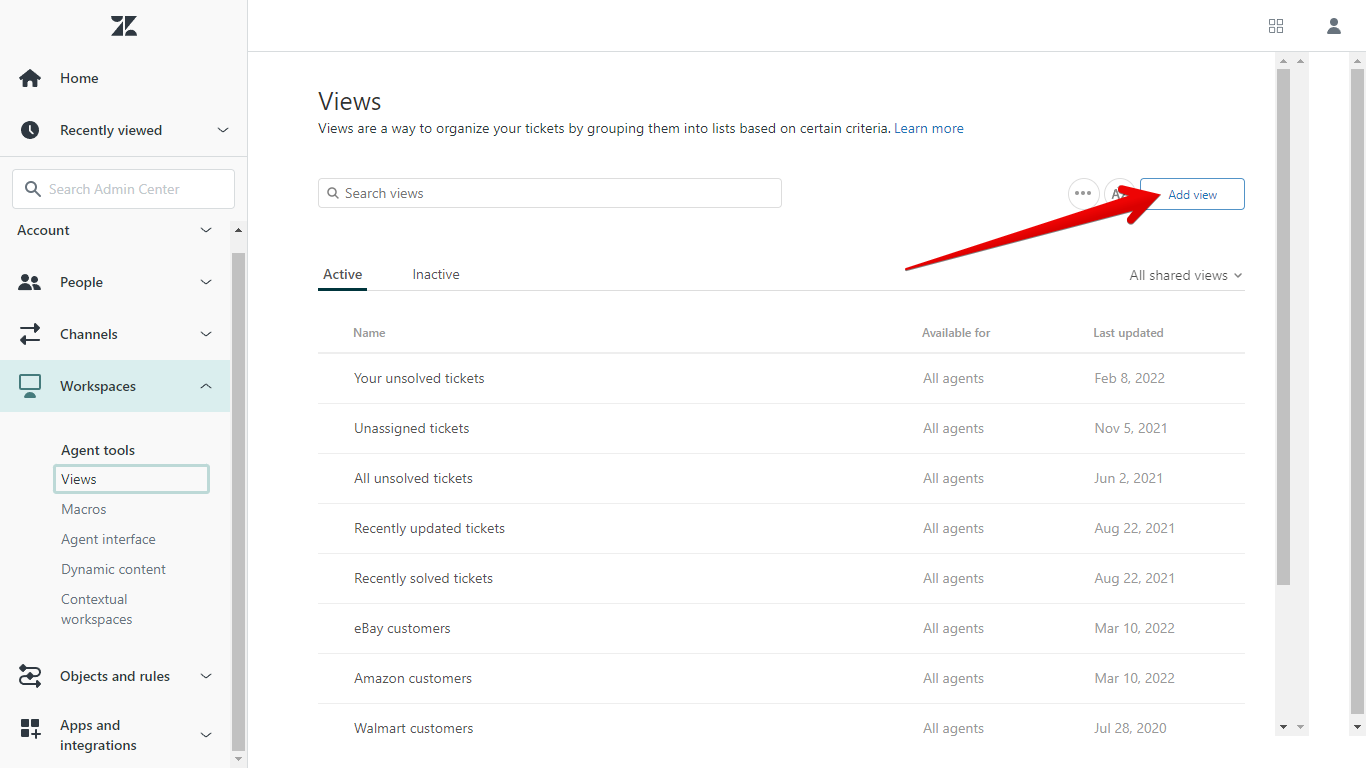Click the Channels arrows icon

(x=30, y=334)
